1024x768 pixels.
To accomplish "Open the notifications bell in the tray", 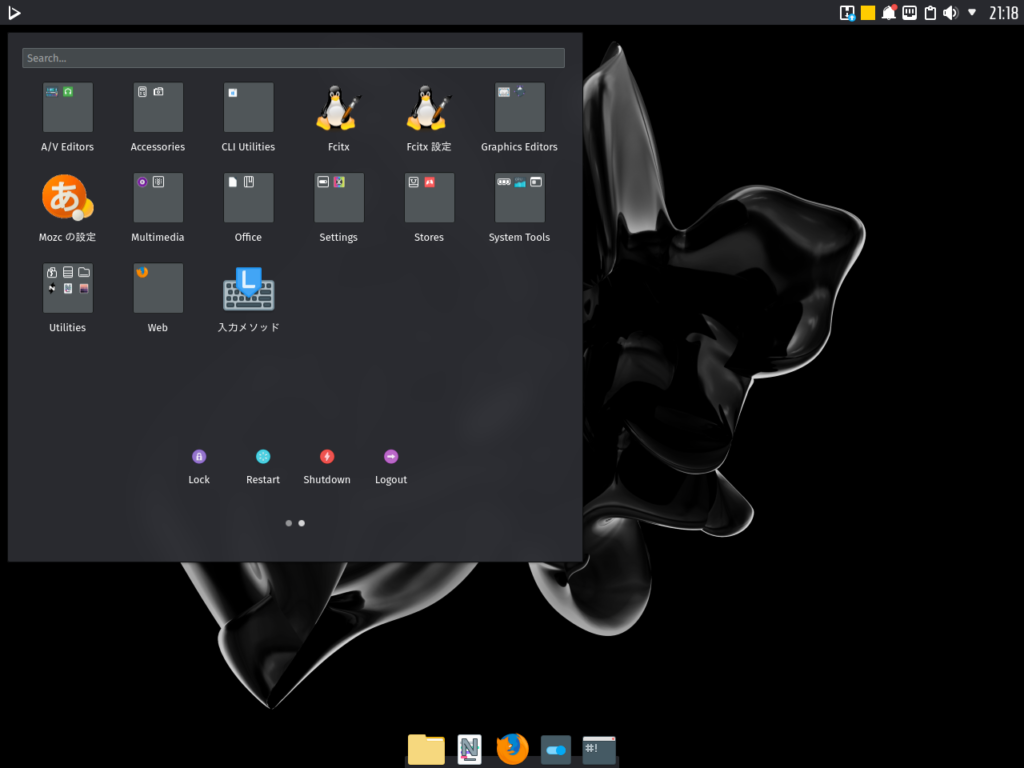I will (889, 12).
